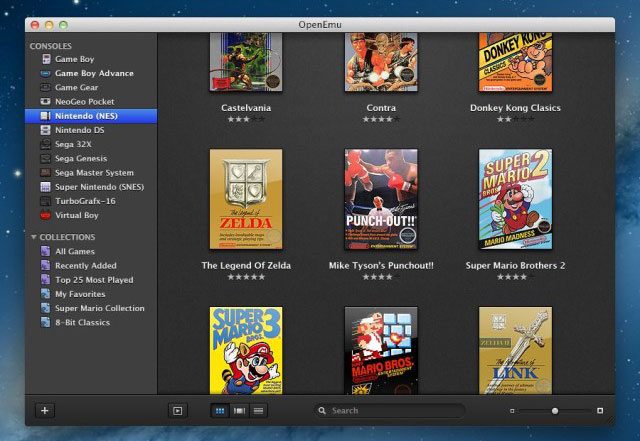Select Super Mario Bros 2 cover

point(515,199)
